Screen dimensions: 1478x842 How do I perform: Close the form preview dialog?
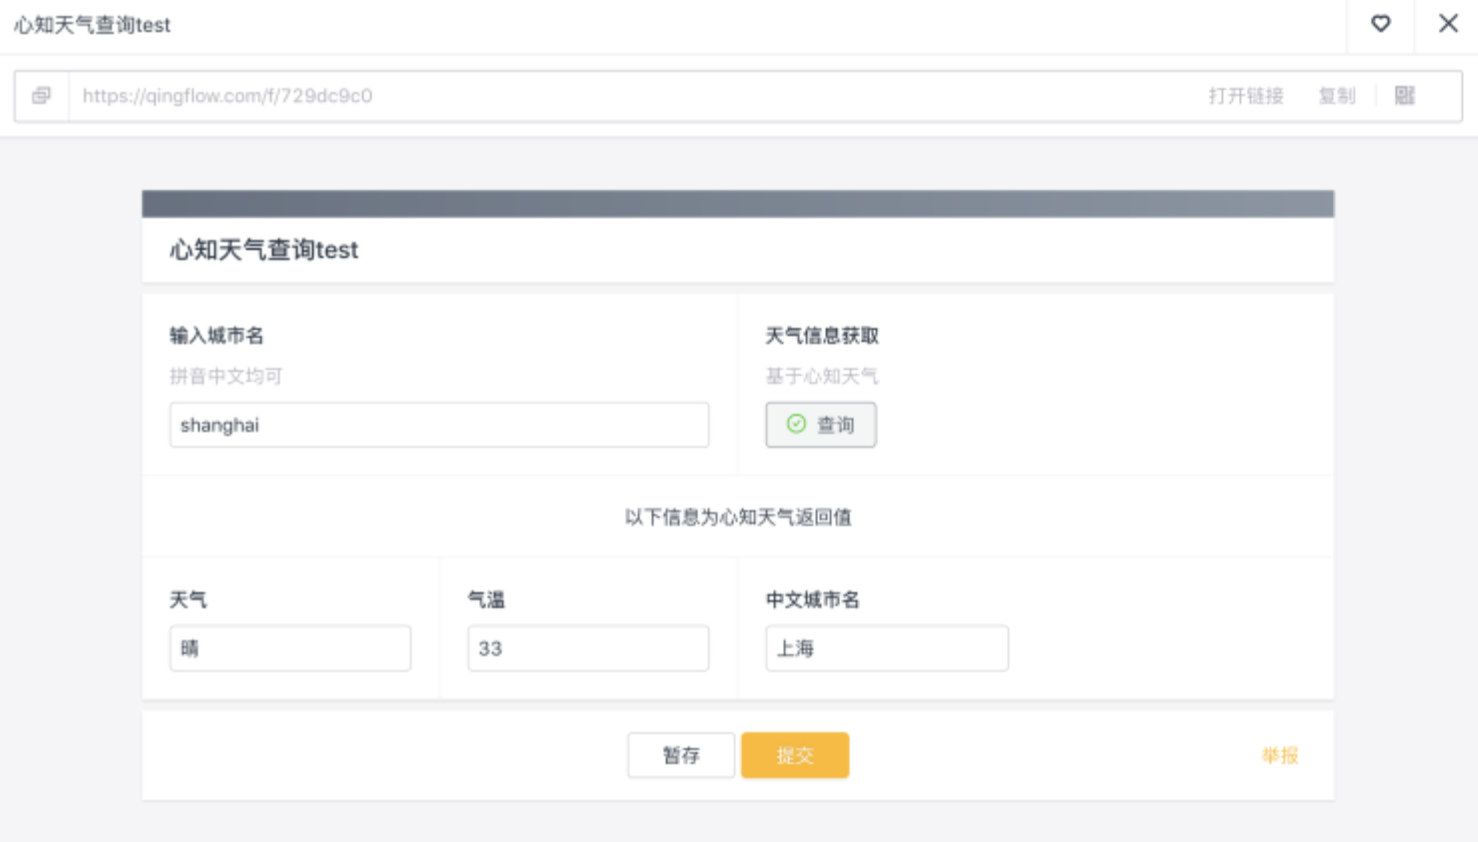pos(1448,24)
